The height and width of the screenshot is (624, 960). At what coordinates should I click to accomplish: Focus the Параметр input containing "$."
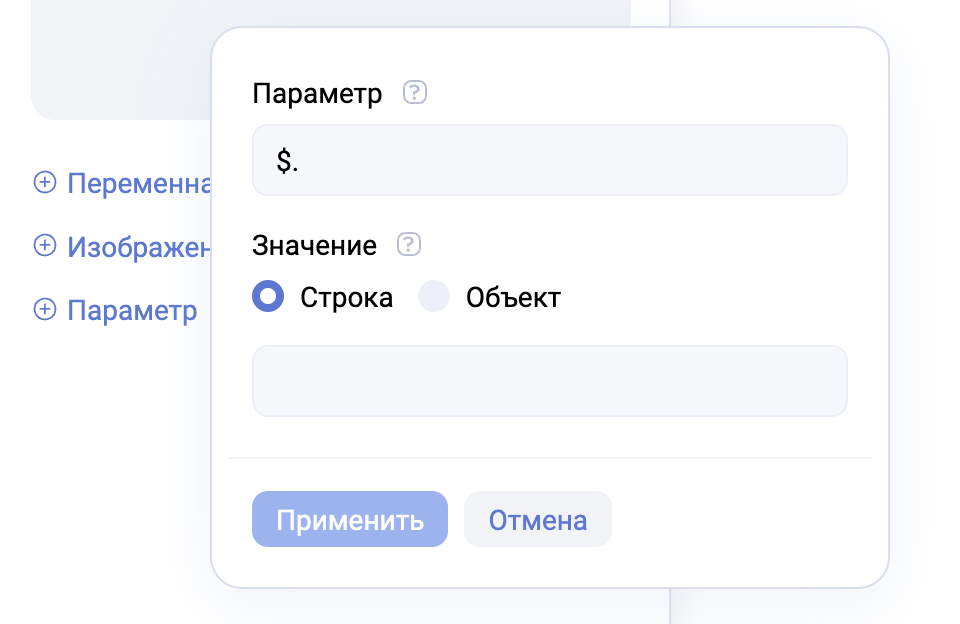tap(549, 160)
